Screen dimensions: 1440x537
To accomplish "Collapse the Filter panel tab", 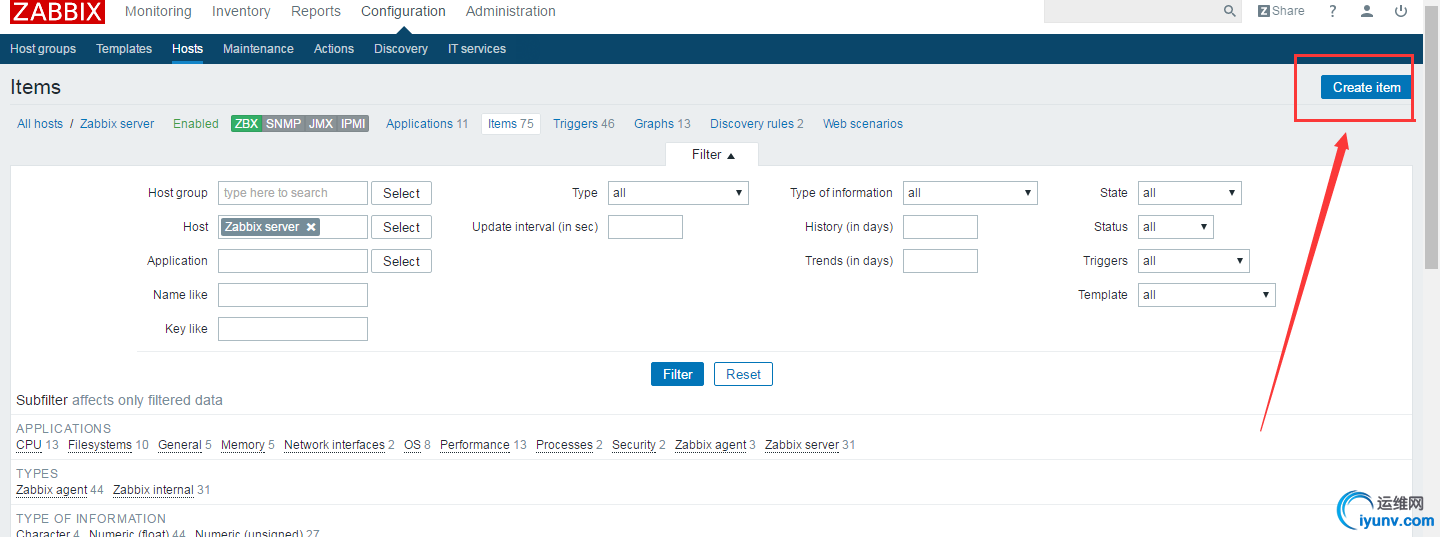I will pyautogui.click(x=713, y=155).
